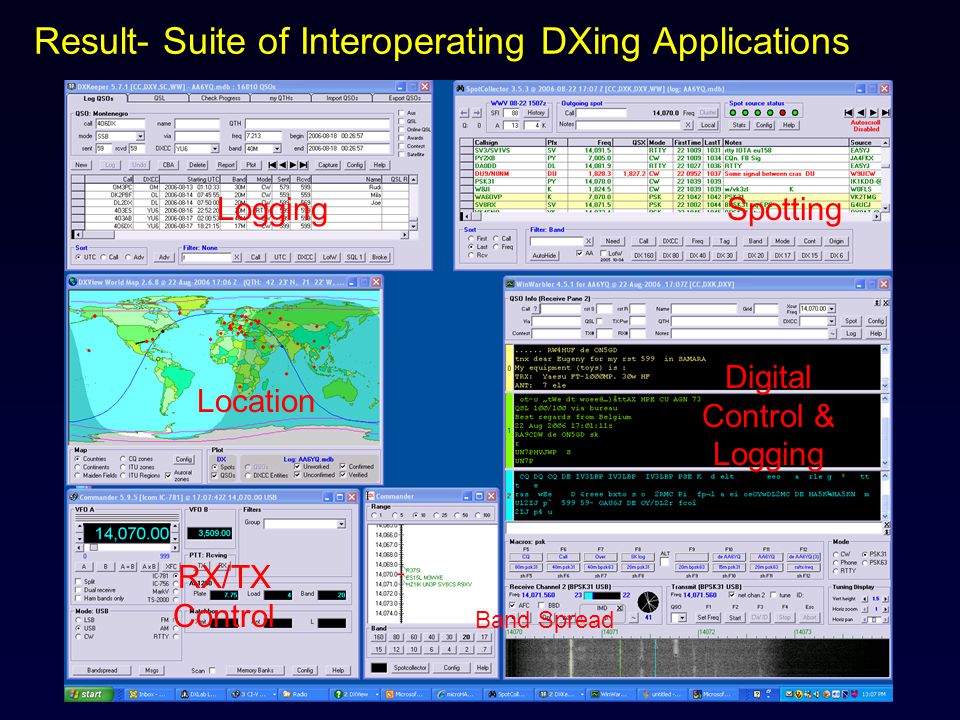Toggle Ham bands only checkbox
960x720 pixels.
pos(78,599)
